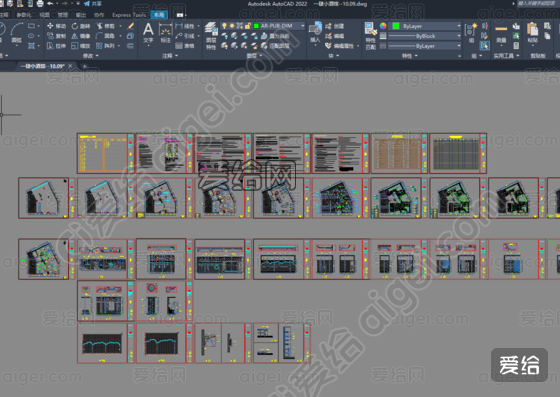
Task: Click the Share (共享) button
Action: 93,4
